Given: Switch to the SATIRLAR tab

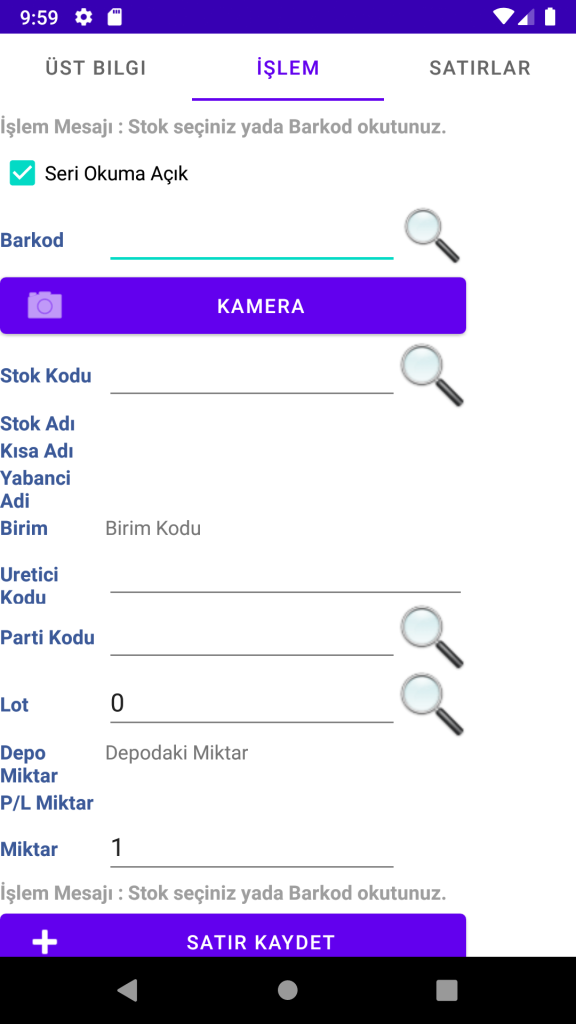Looking at the screenshot, I should (x=480, y=68).
